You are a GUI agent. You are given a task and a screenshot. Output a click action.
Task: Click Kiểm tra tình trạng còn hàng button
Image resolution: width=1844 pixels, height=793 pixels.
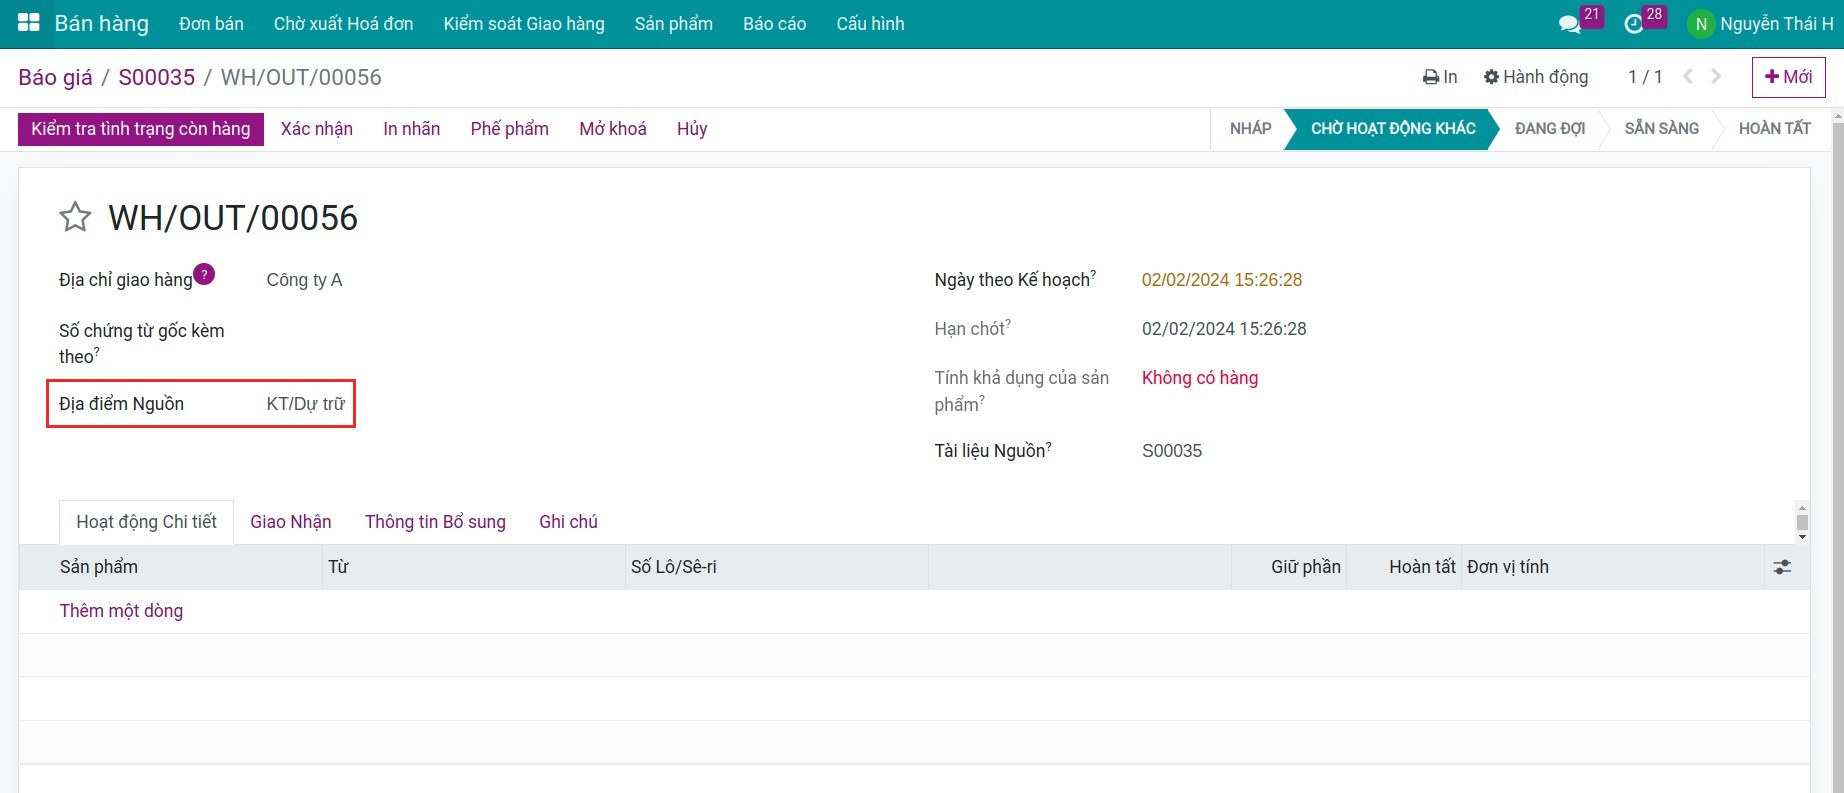pyautogui.click(x=141, y=129)
